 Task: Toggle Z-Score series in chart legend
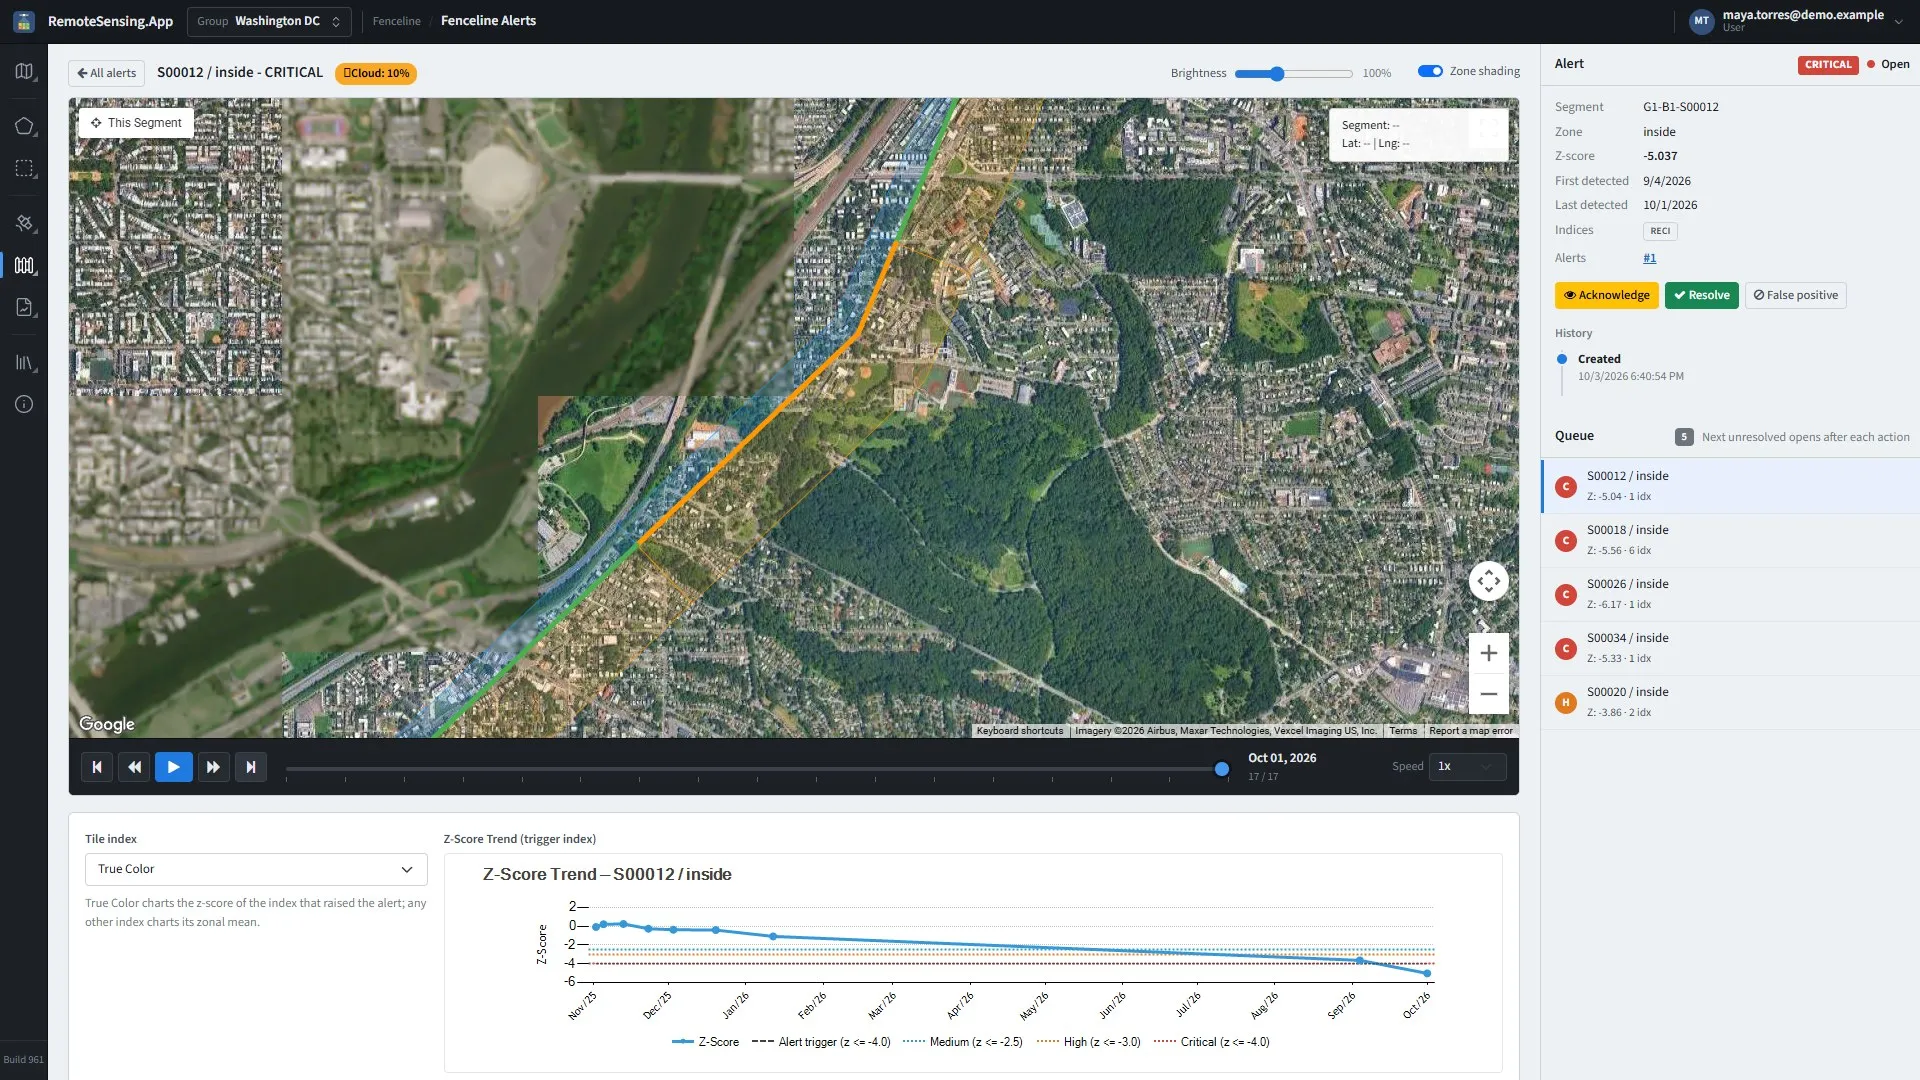coord(706,1042)
